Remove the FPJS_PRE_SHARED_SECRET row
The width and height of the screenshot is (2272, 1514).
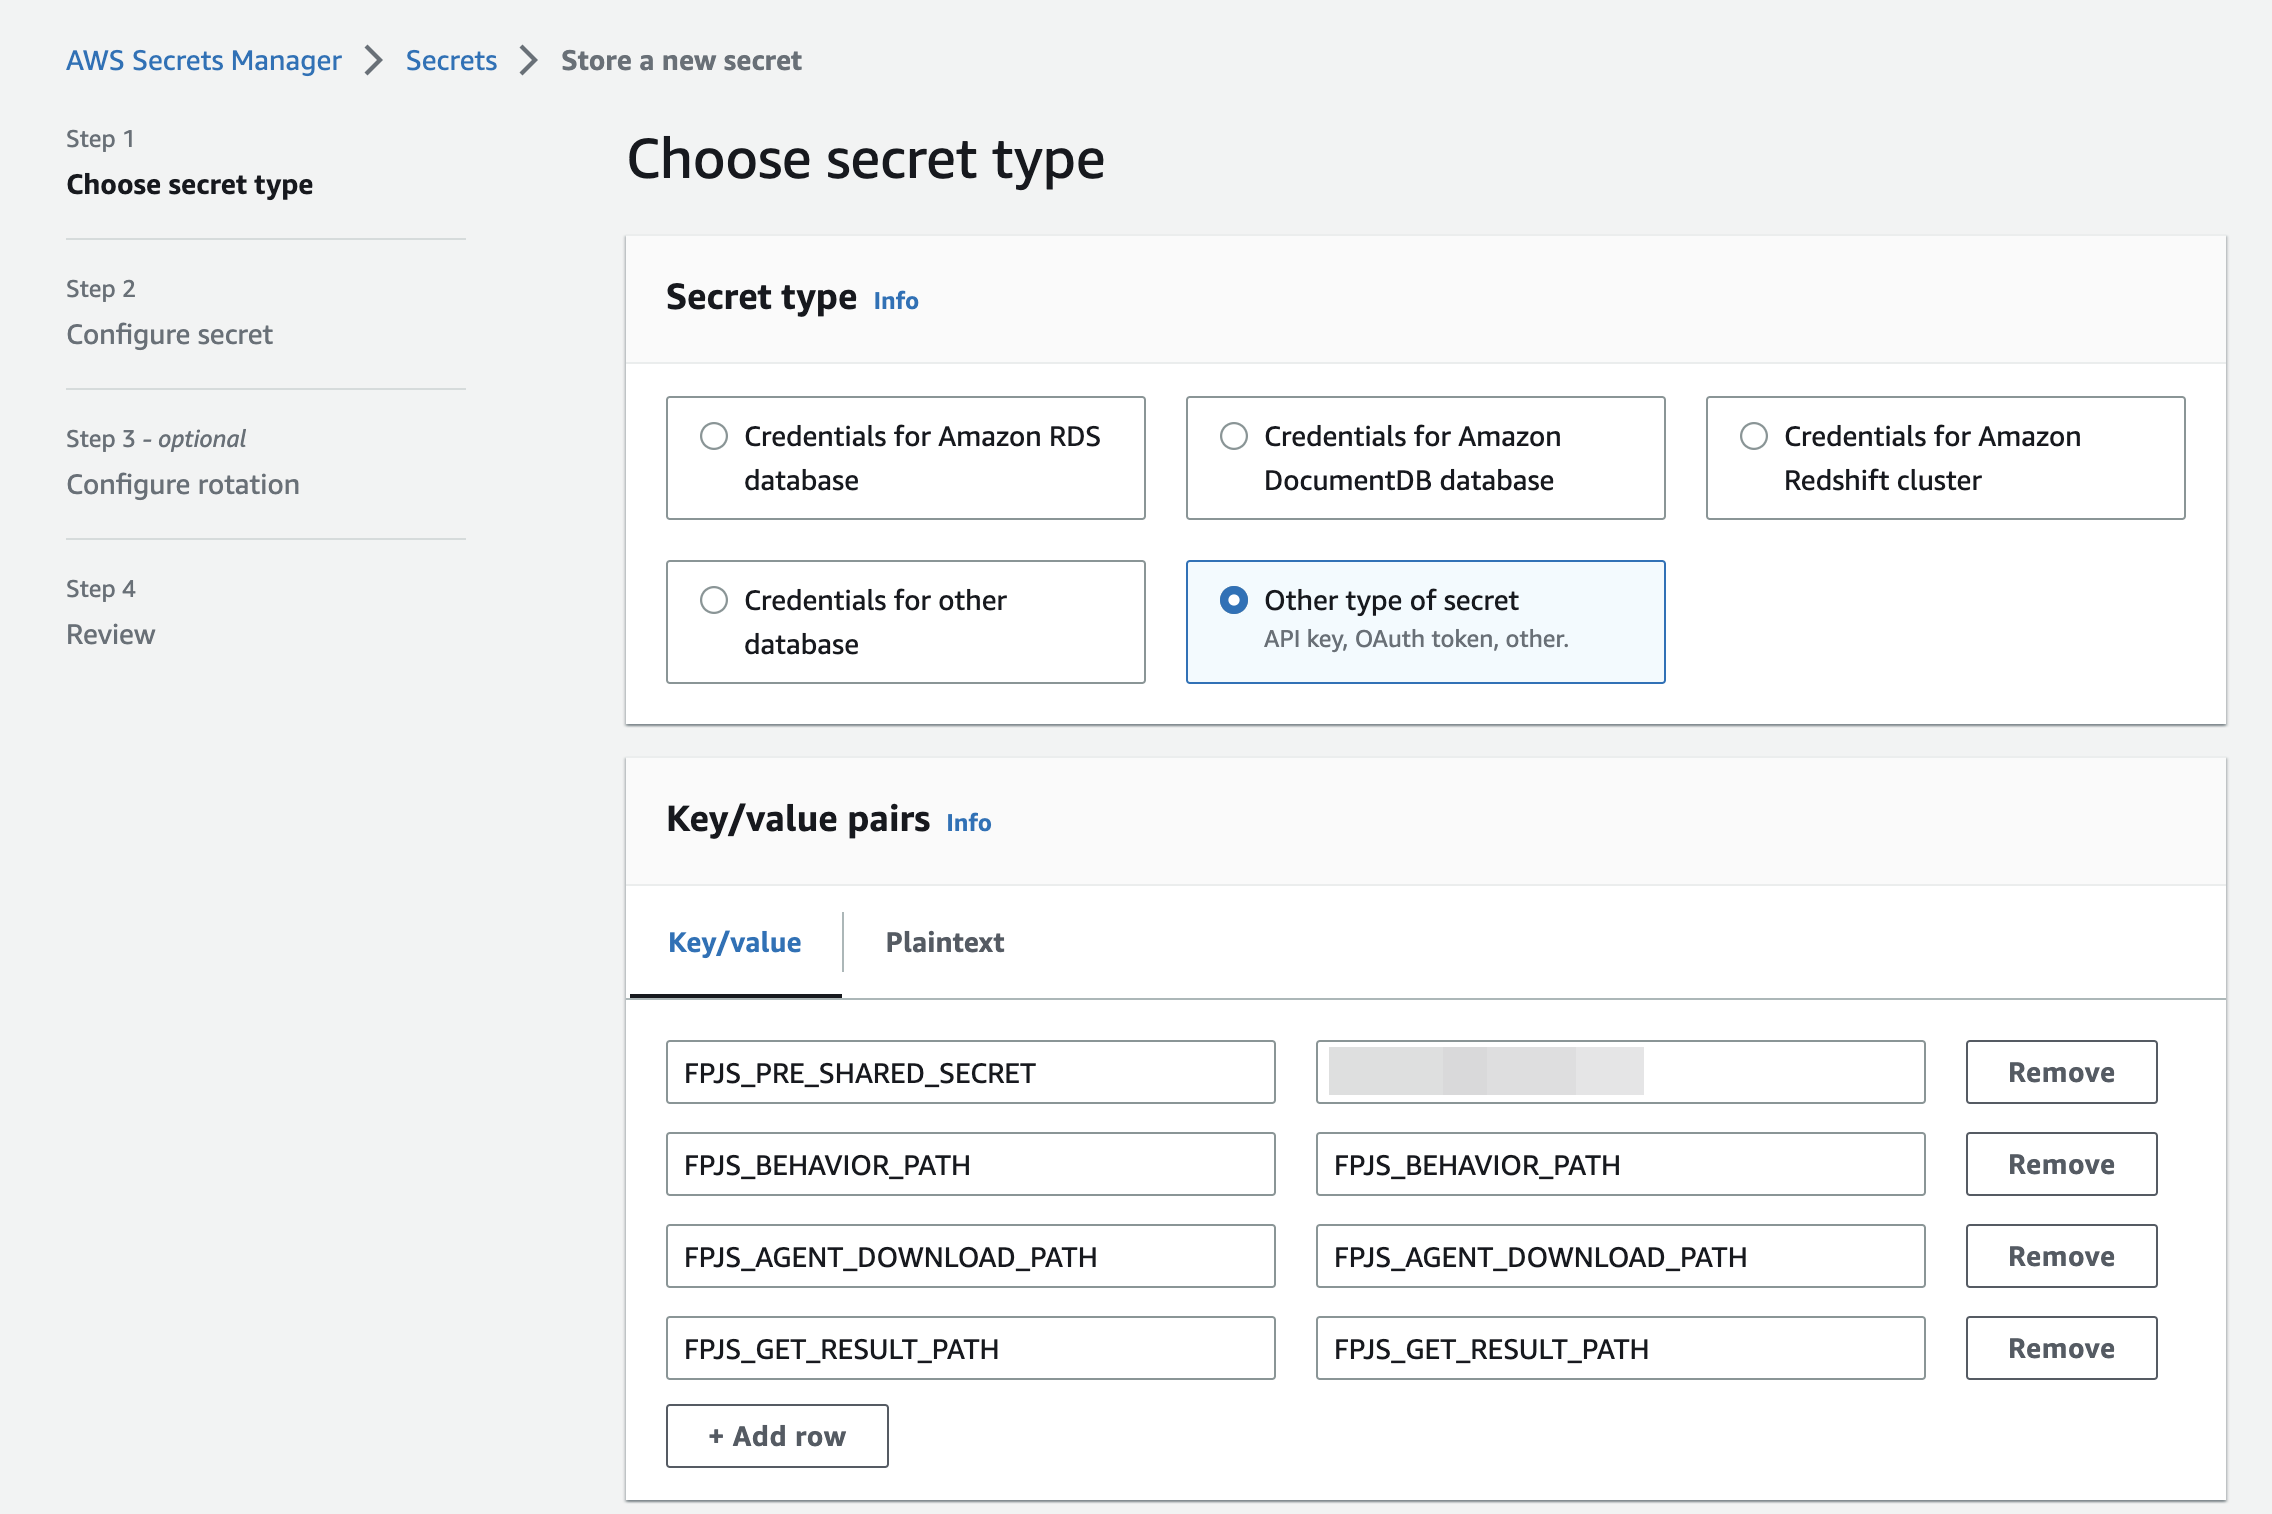(2060, 1072)
